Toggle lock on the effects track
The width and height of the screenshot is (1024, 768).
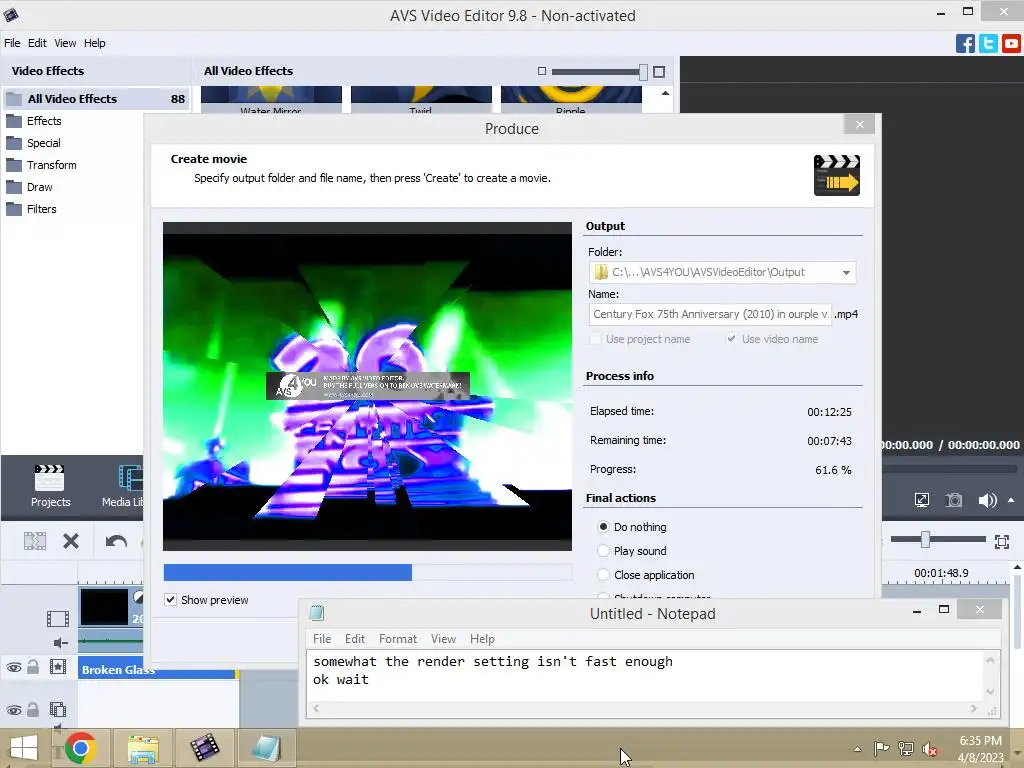coord(33,667)
